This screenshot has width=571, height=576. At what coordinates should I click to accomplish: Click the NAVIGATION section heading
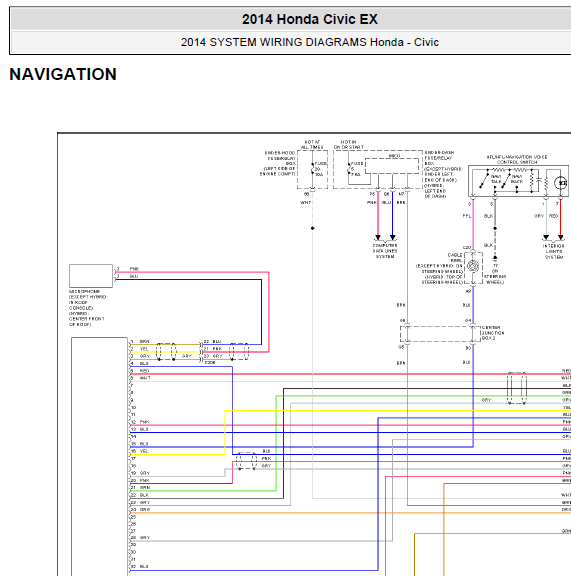tap(63, 74)
